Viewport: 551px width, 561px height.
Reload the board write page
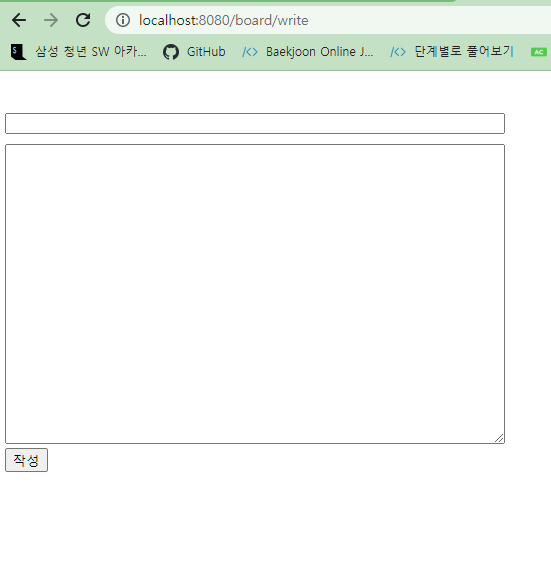pos(83,20)
